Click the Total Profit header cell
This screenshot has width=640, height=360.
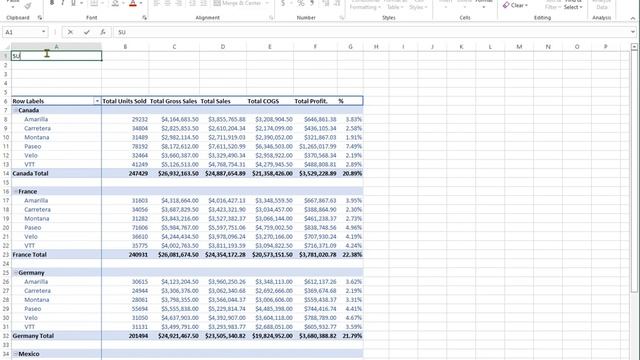coord(316,101)
